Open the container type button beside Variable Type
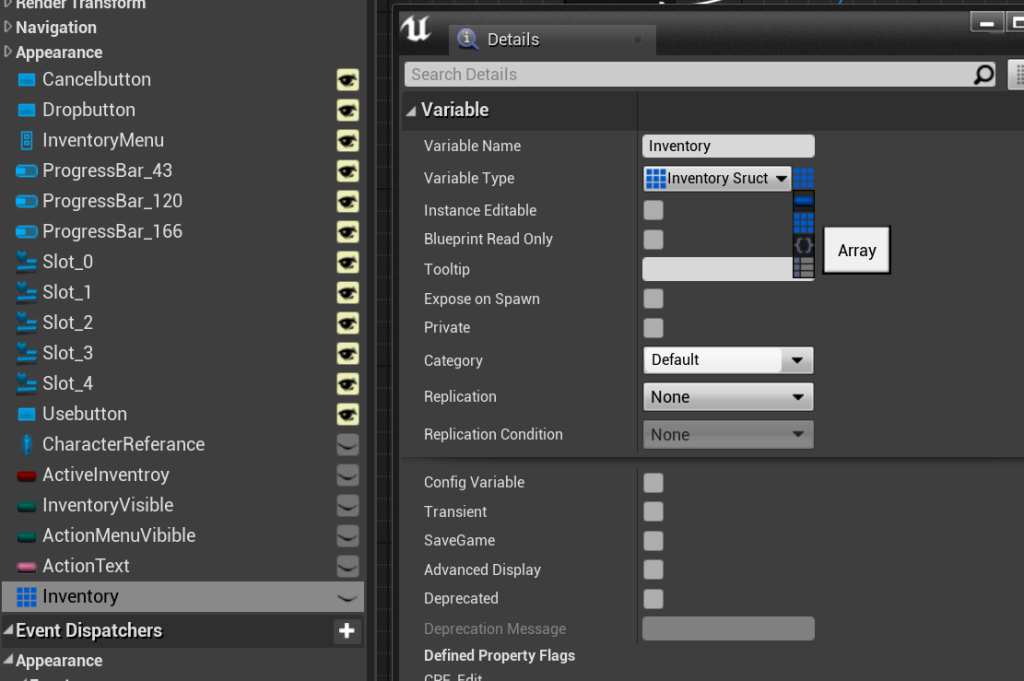The height and width of the screenshot is (681, 1024). (803, 178)
